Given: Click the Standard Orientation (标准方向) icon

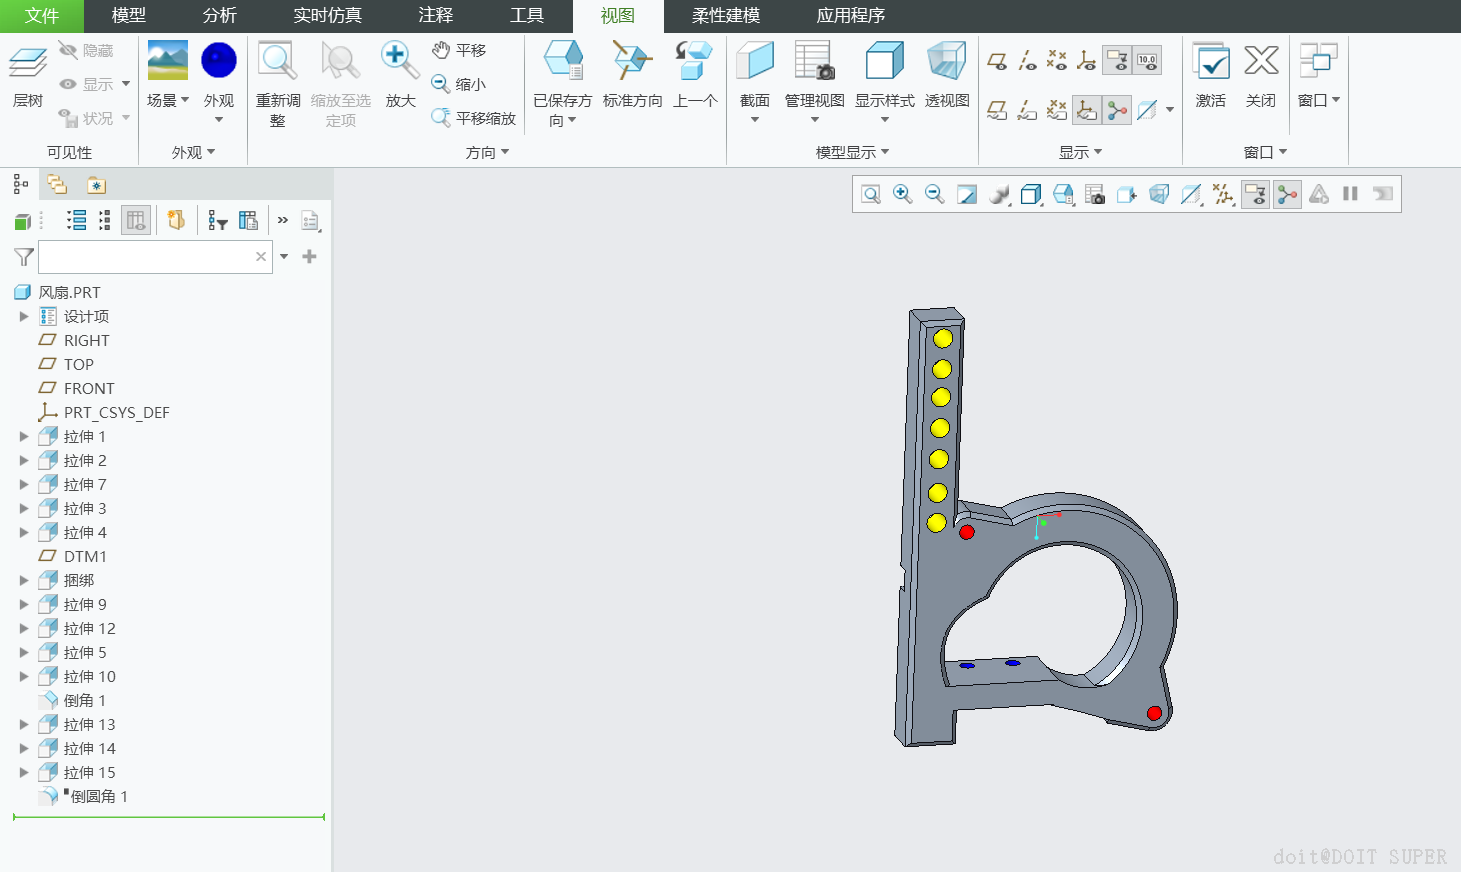Looking at the screenshot, I should [x=632, y=62].
